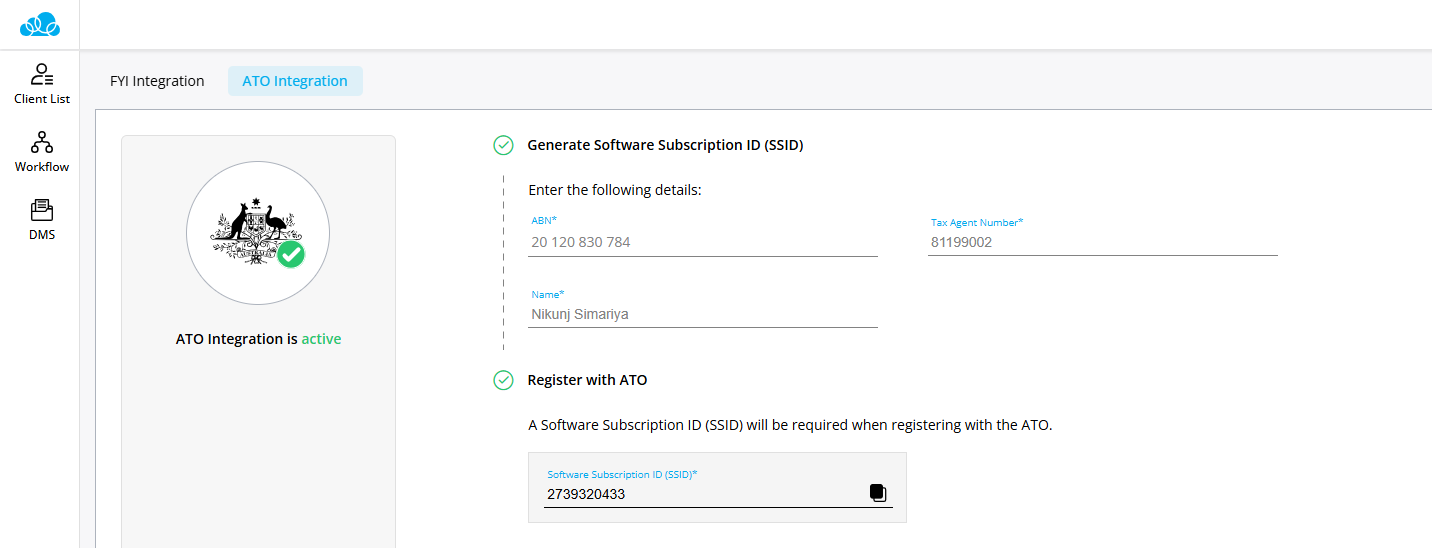This screenshot has height=548, width=1432.
Task: Select the ATO Integration tab
Action: 295,81
